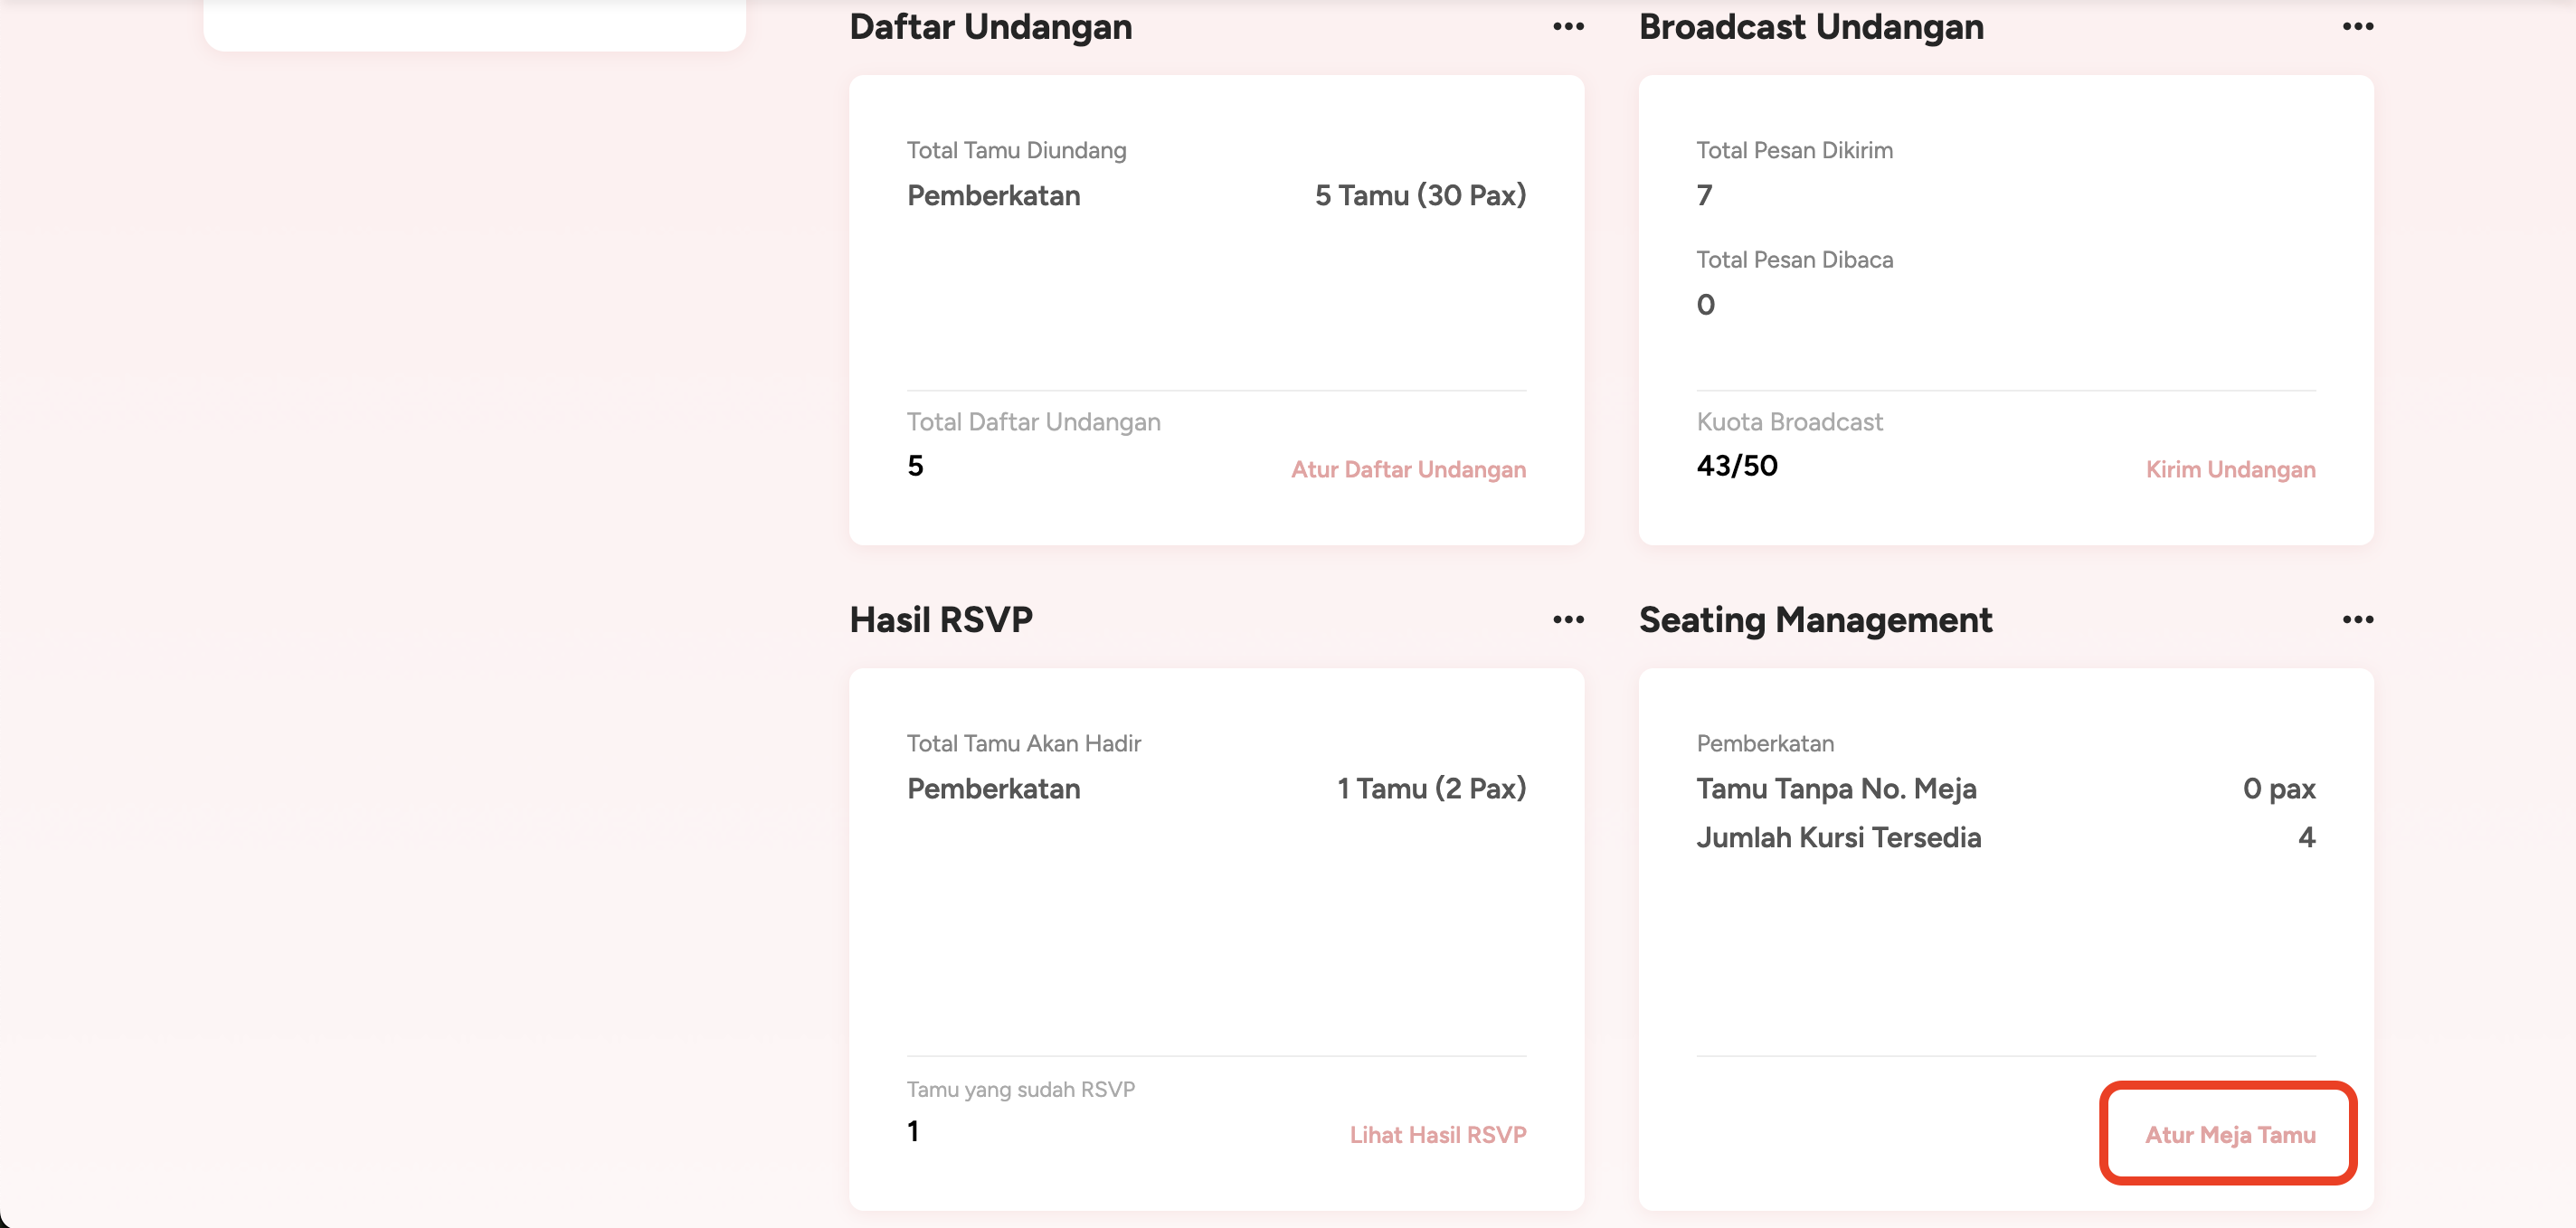
Task: Open the Kirim Undangan link
Action: (2230, 469)
